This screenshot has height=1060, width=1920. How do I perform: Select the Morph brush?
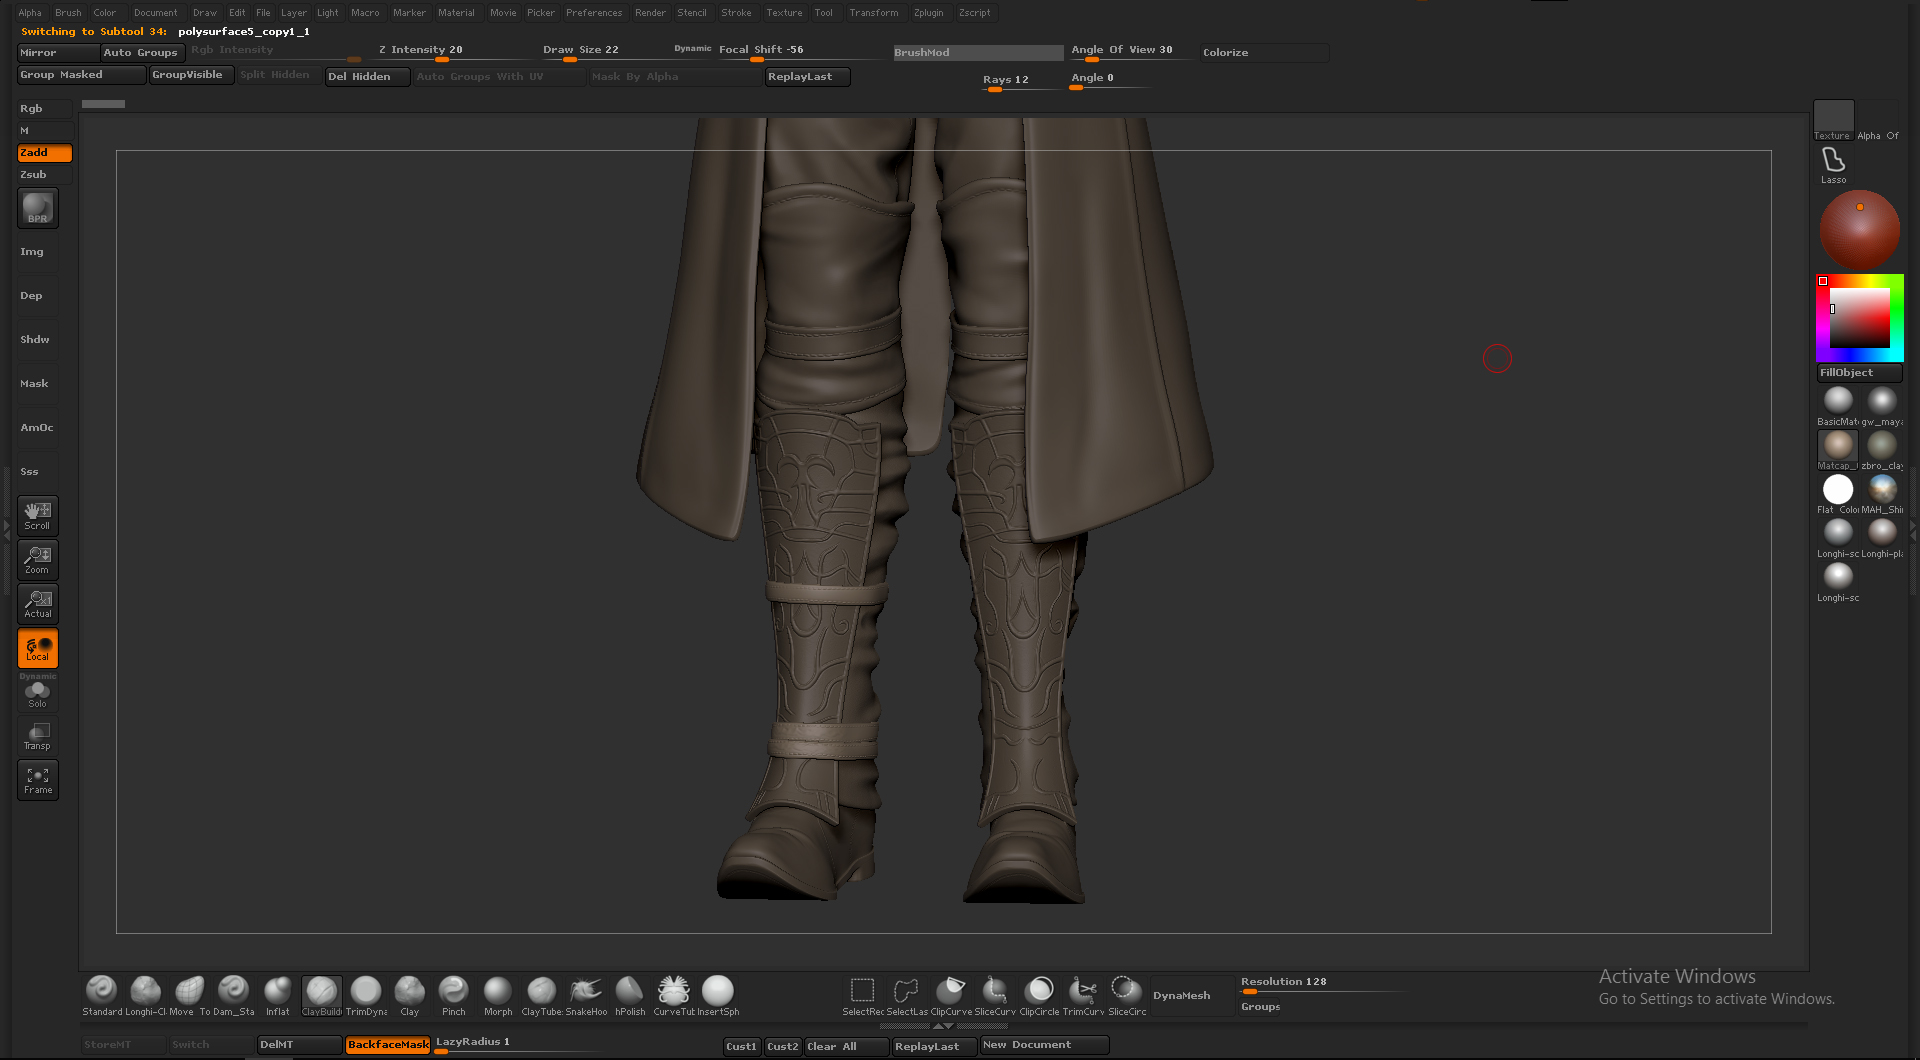pos(497,995)
